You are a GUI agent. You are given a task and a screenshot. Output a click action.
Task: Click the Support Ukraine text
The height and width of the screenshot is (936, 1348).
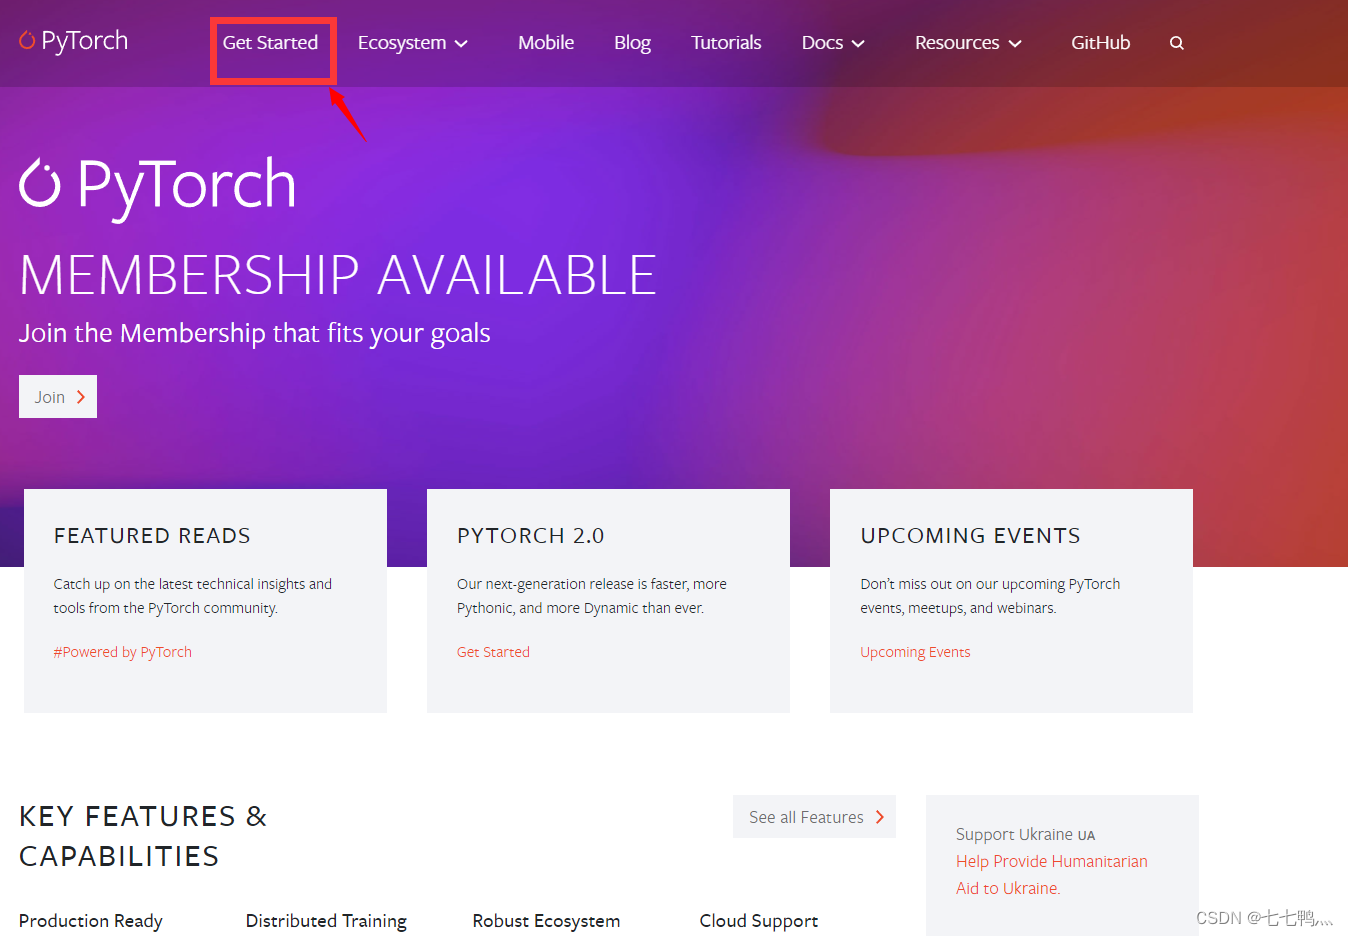pyautogui.click(x=1025, y=834)
